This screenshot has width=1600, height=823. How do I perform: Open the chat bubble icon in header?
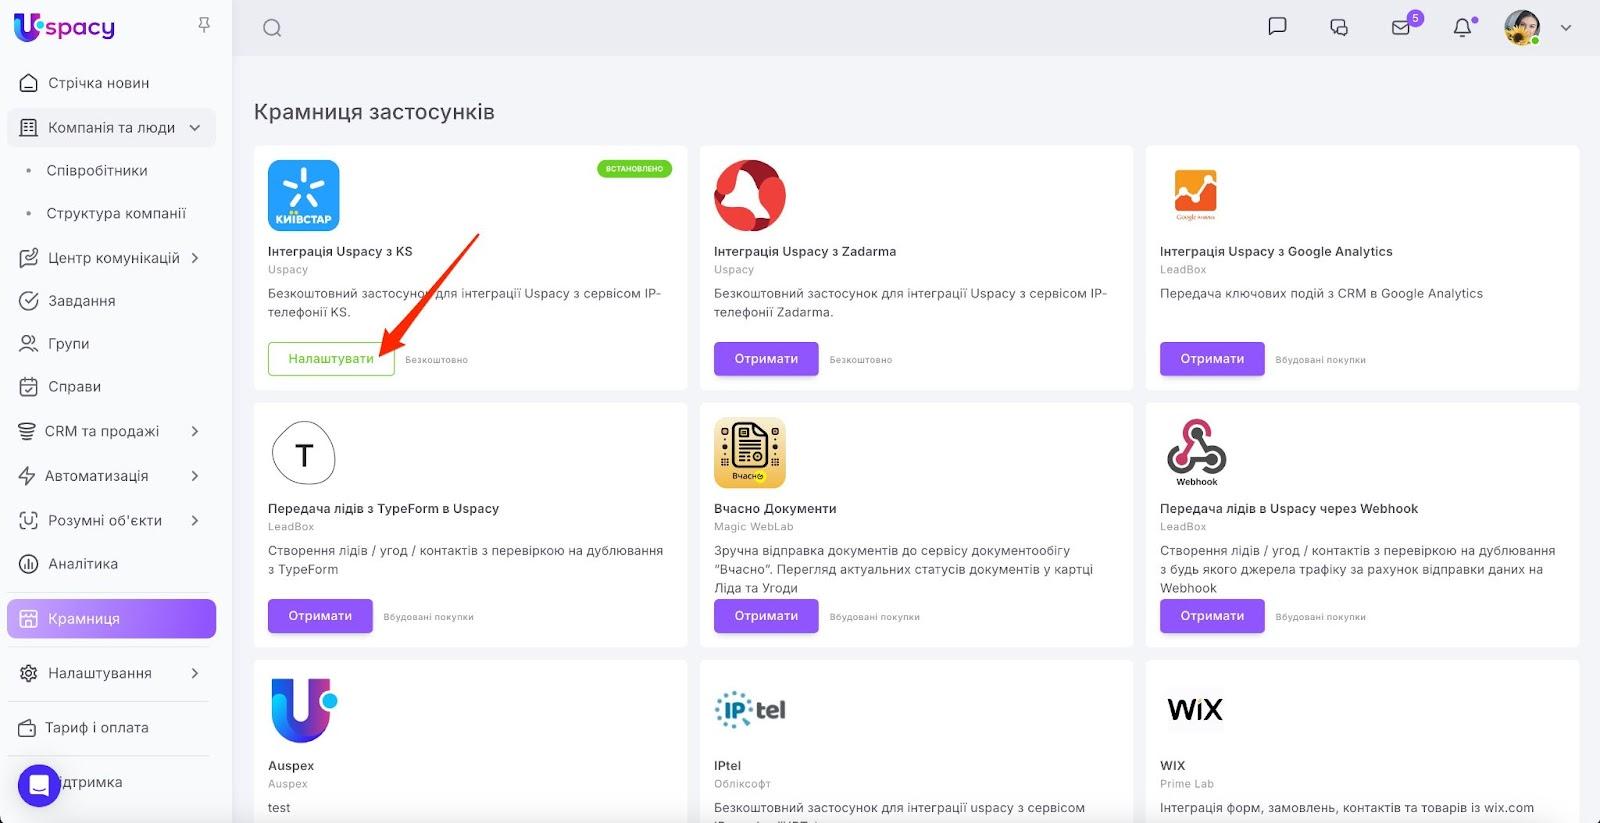1277,27
